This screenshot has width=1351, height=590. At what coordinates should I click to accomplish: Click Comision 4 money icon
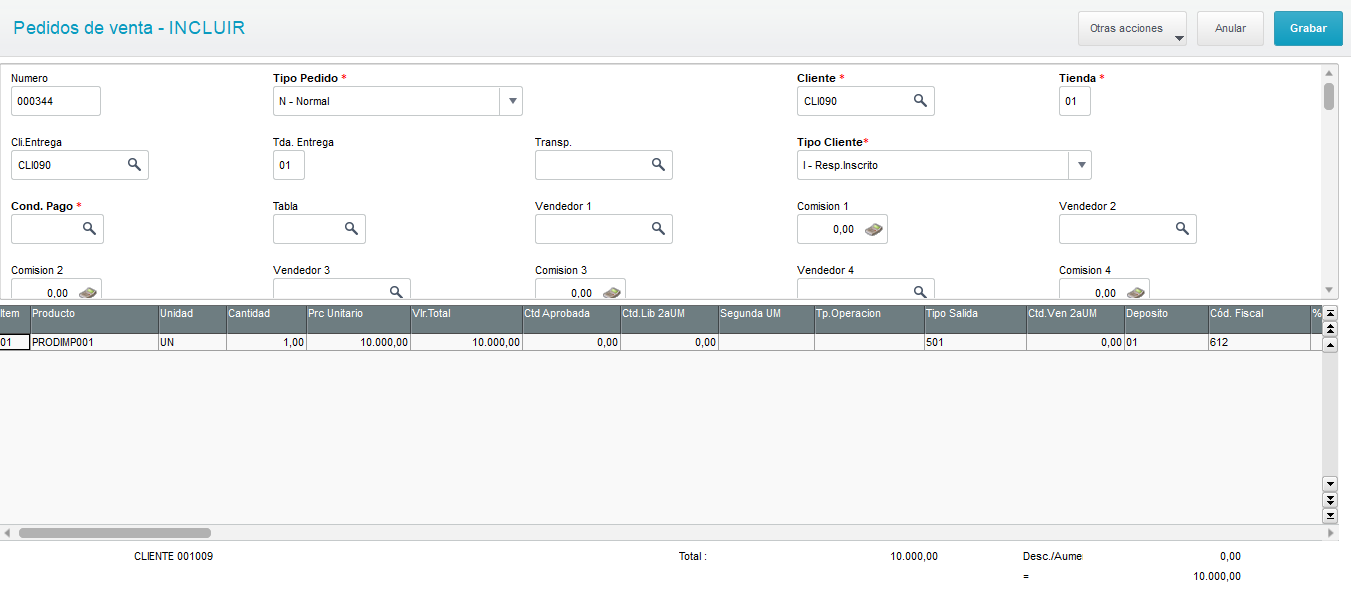pyautogui.click(x=1136, y=292)
